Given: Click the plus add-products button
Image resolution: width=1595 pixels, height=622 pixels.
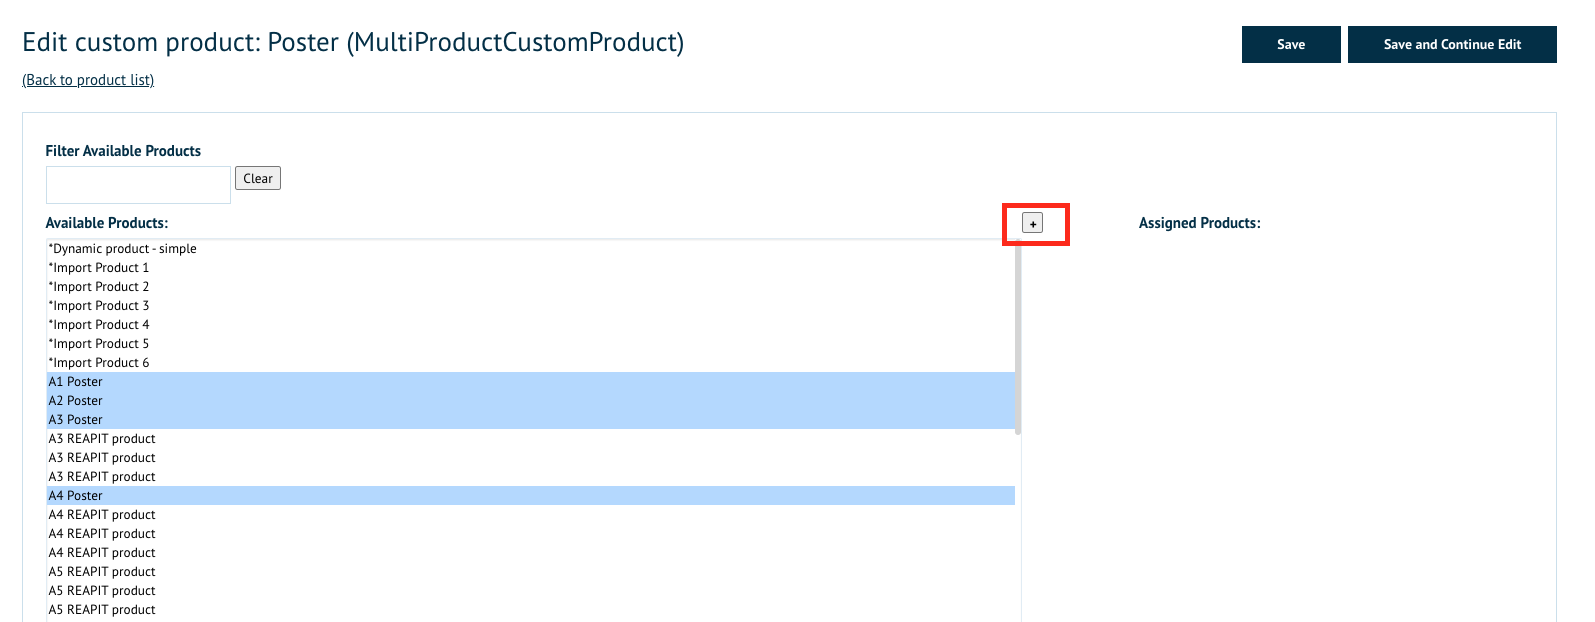Looking at the screenshot, I should [1032, 224].
